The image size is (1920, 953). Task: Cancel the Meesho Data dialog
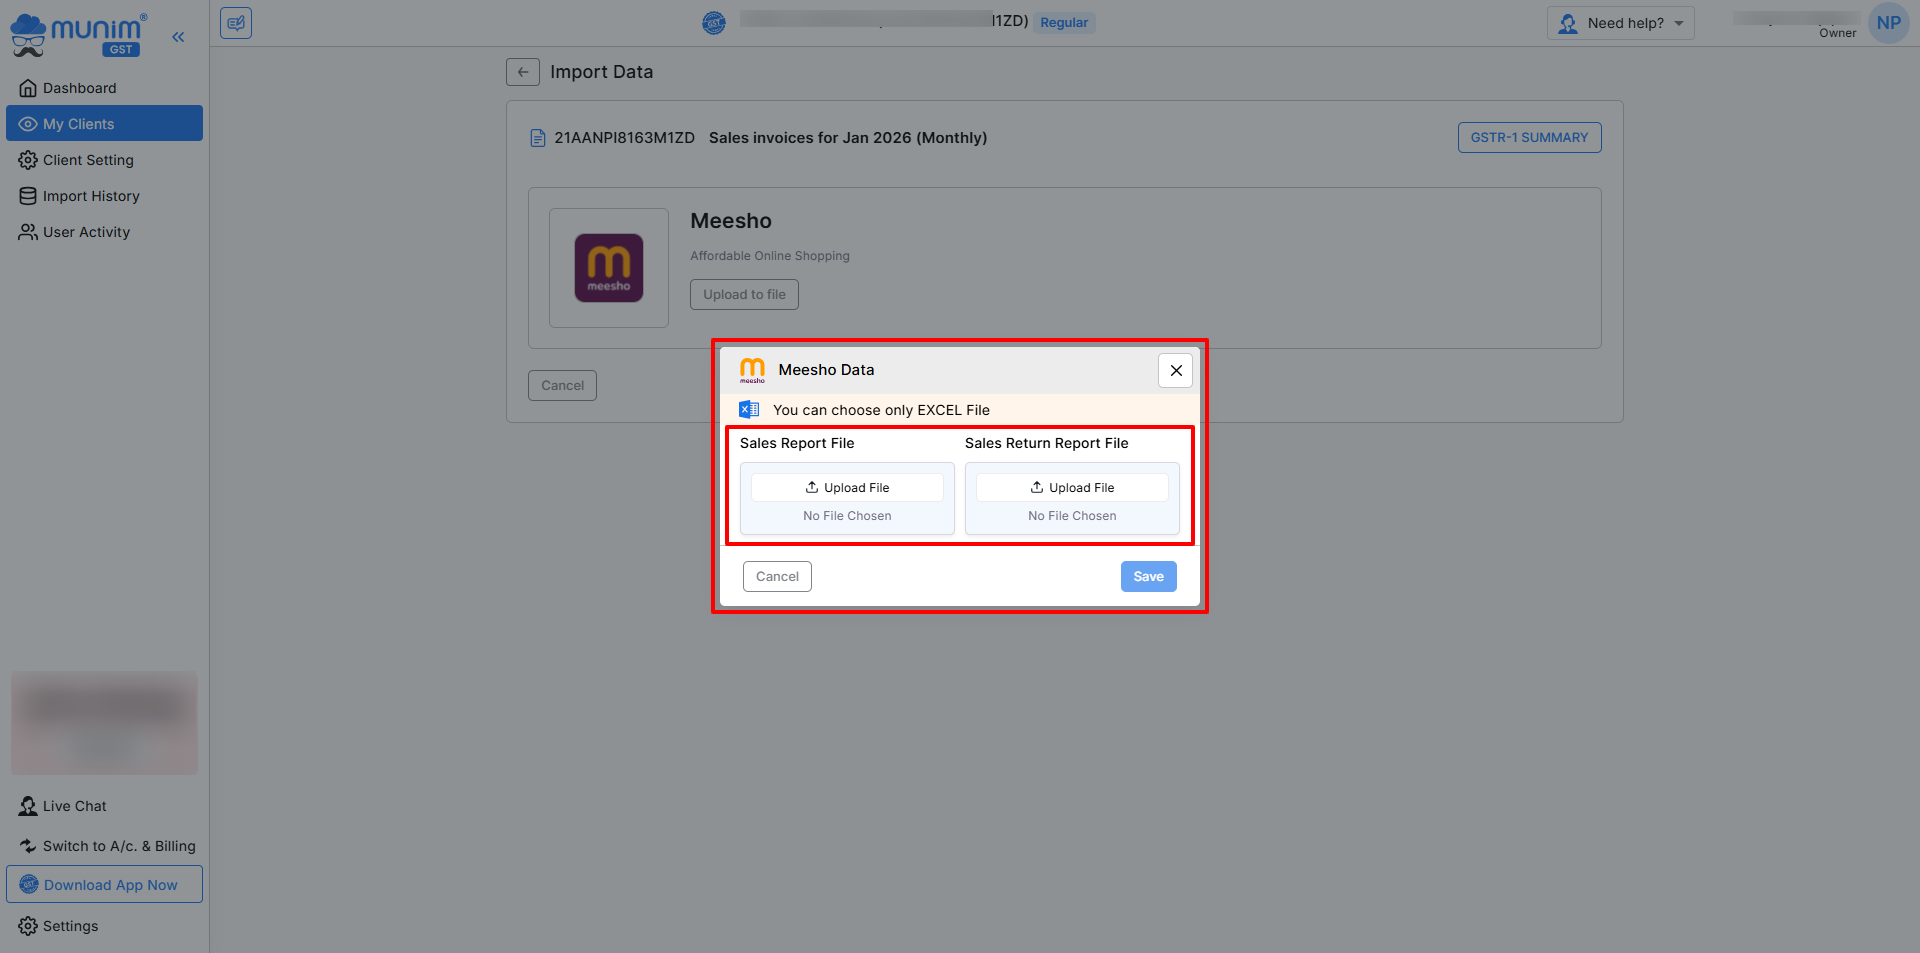[x=777, y=577]
